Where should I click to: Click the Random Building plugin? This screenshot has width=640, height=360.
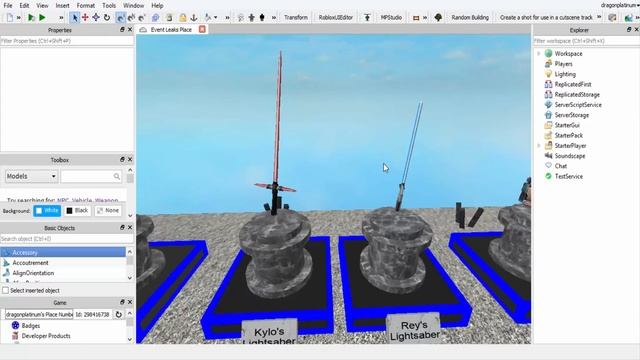[470, 18]
